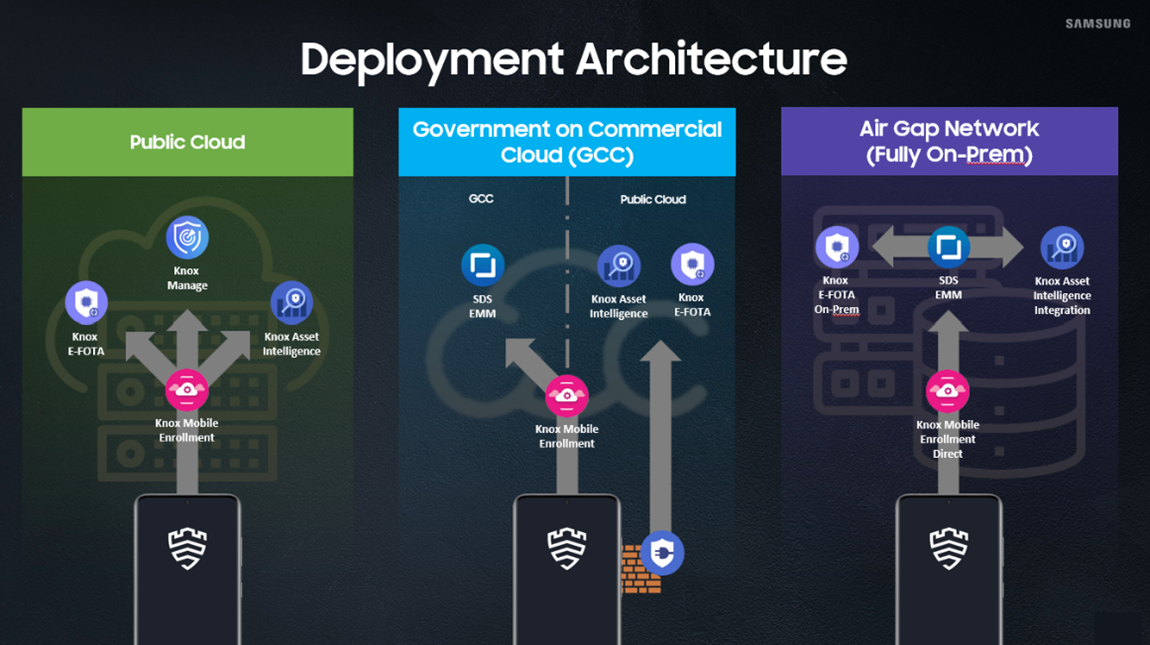Click the Air Gap Network (Fully On-Prem) header
The width and height of the screenshot is (1150, 645).
(x=949, y=141)
